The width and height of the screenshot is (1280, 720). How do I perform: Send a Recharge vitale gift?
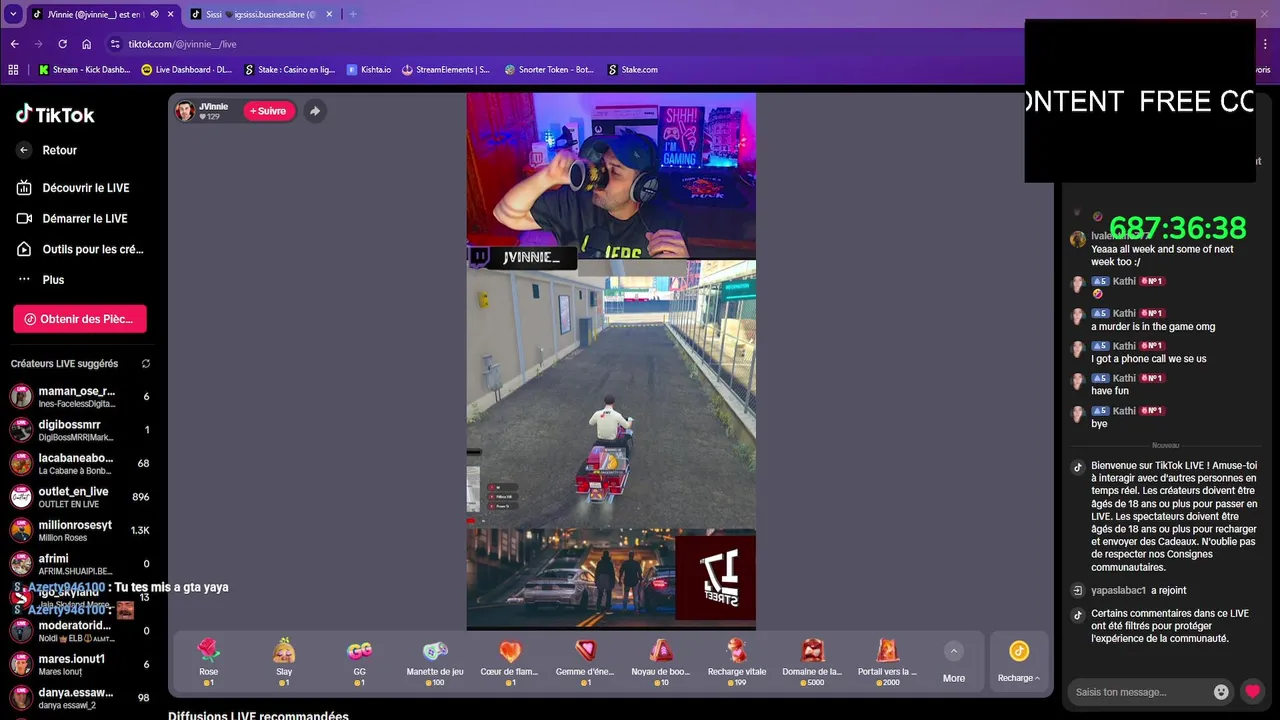click(x=737, y=662)
